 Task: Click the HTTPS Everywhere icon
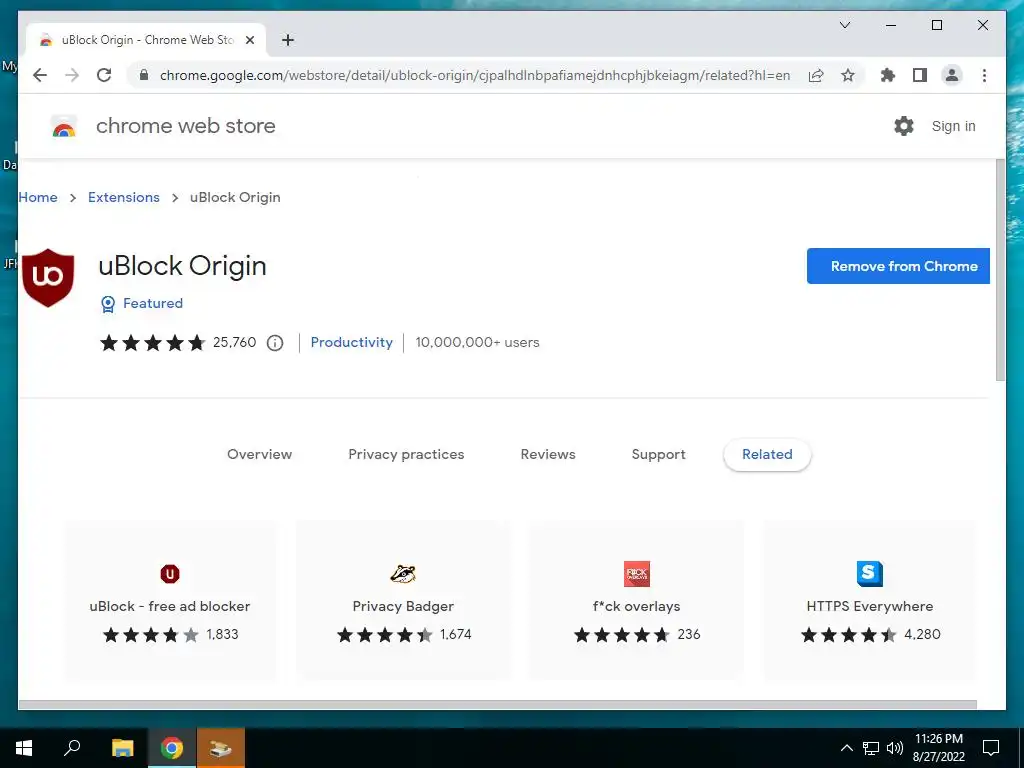[870, 574]
